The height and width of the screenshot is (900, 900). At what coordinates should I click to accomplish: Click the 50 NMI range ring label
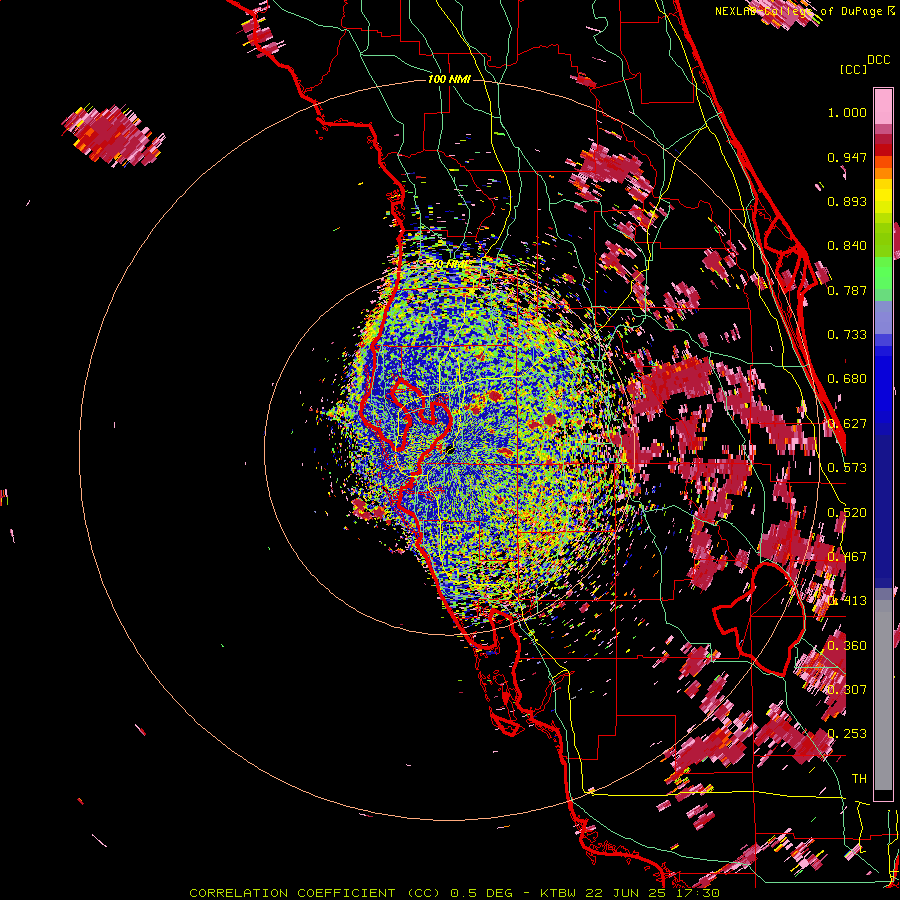(449, 264)
